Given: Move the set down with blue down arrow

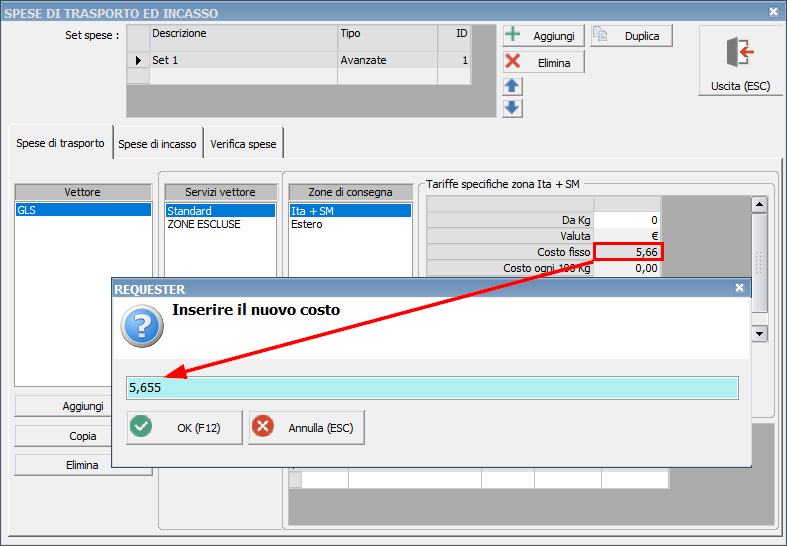Looking at the screenshot, I should pyautogui.click(x=512, y=108).
